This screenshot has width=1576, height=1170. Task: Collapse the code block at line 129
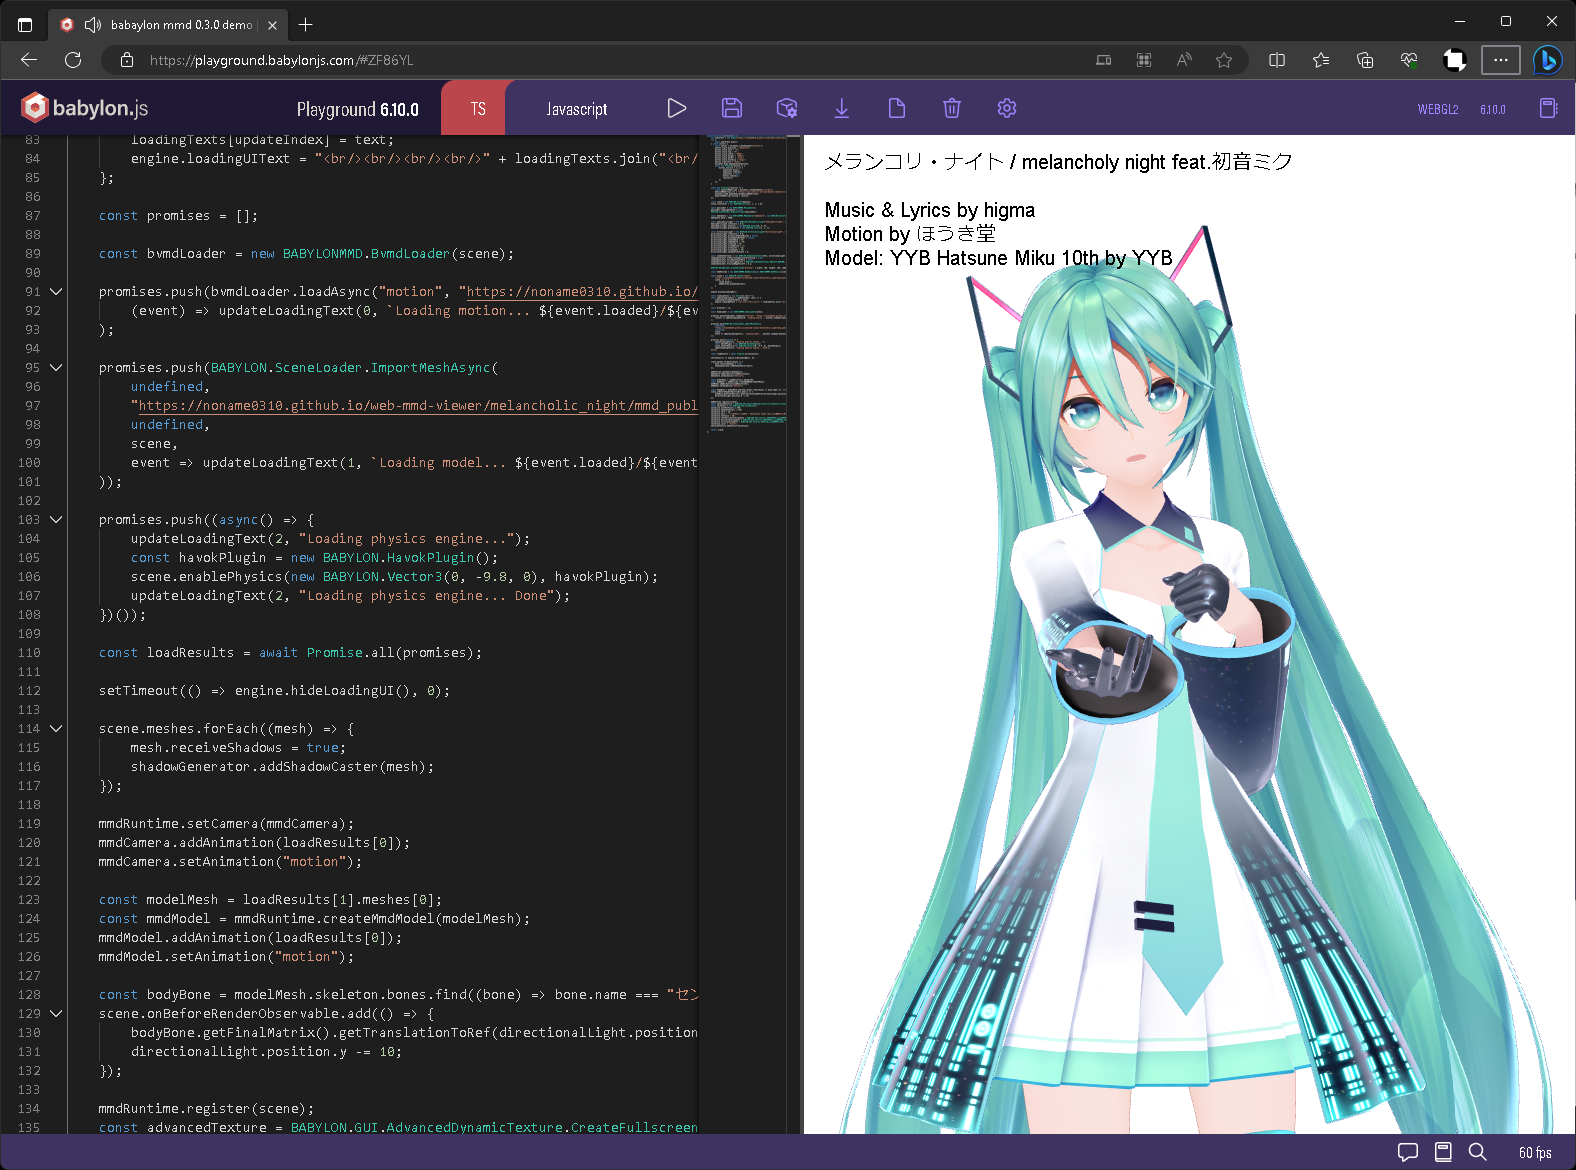coord(56,1014)
